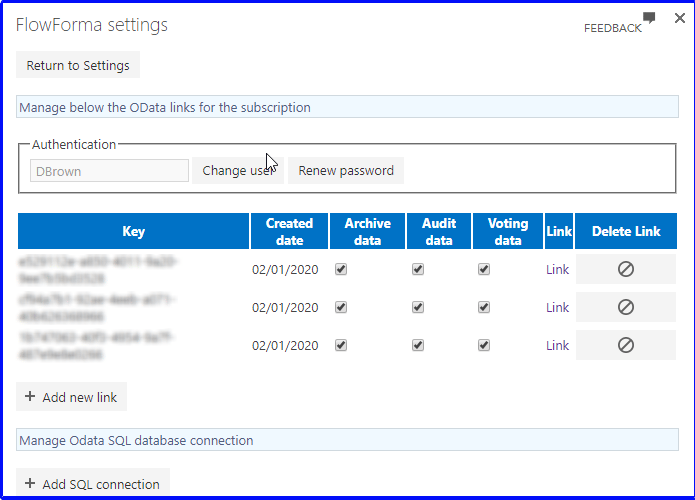Click the Voting data column header
The width and height of the screenshot is (695, 500).
(508, 231)
